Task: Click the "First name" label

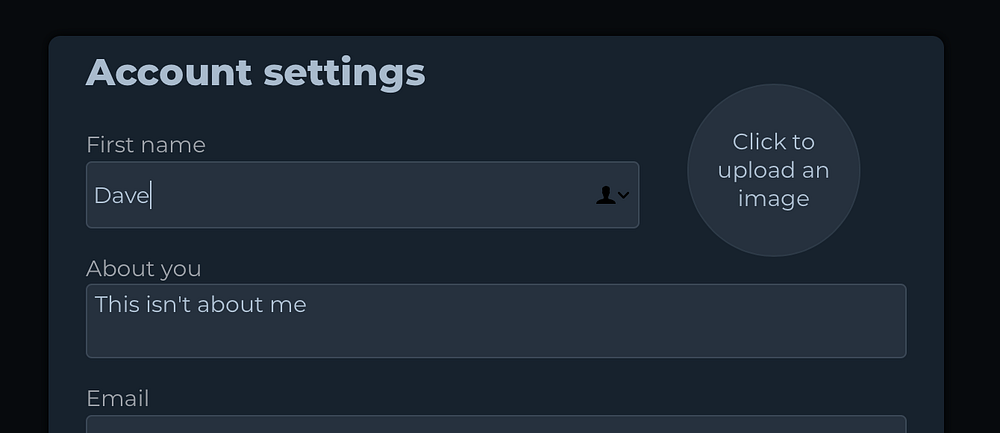Action: coord(146,145)
